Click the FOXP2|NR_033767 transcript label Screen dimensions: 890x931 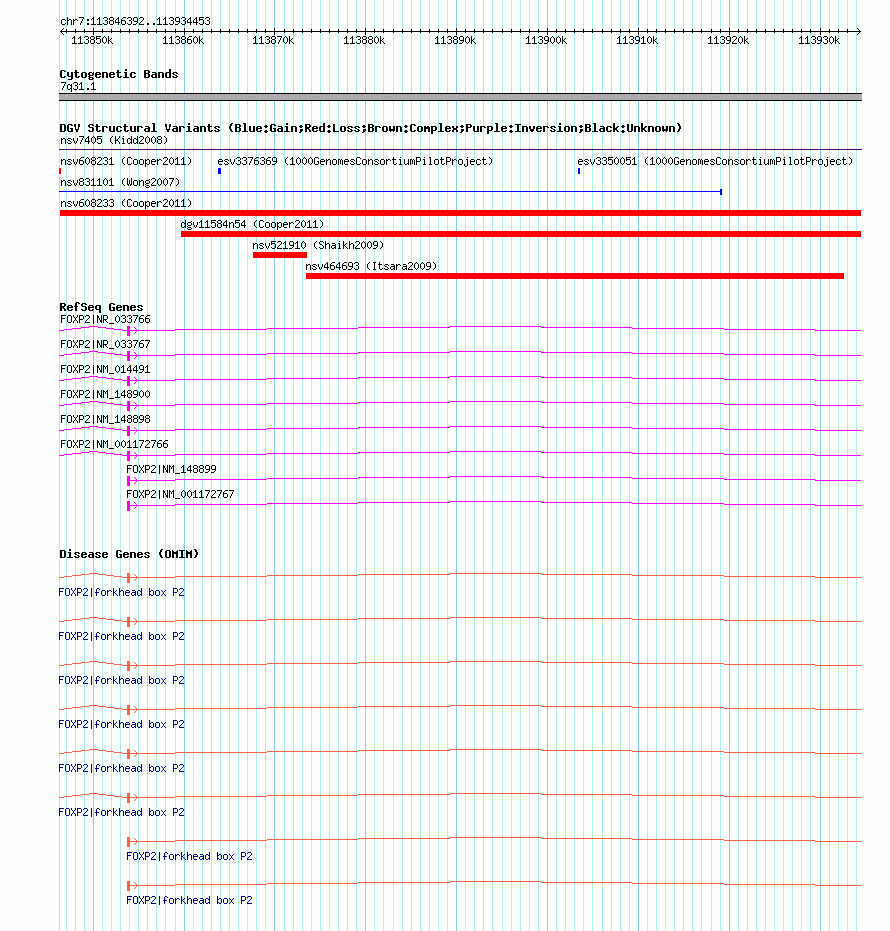point(105,344)
